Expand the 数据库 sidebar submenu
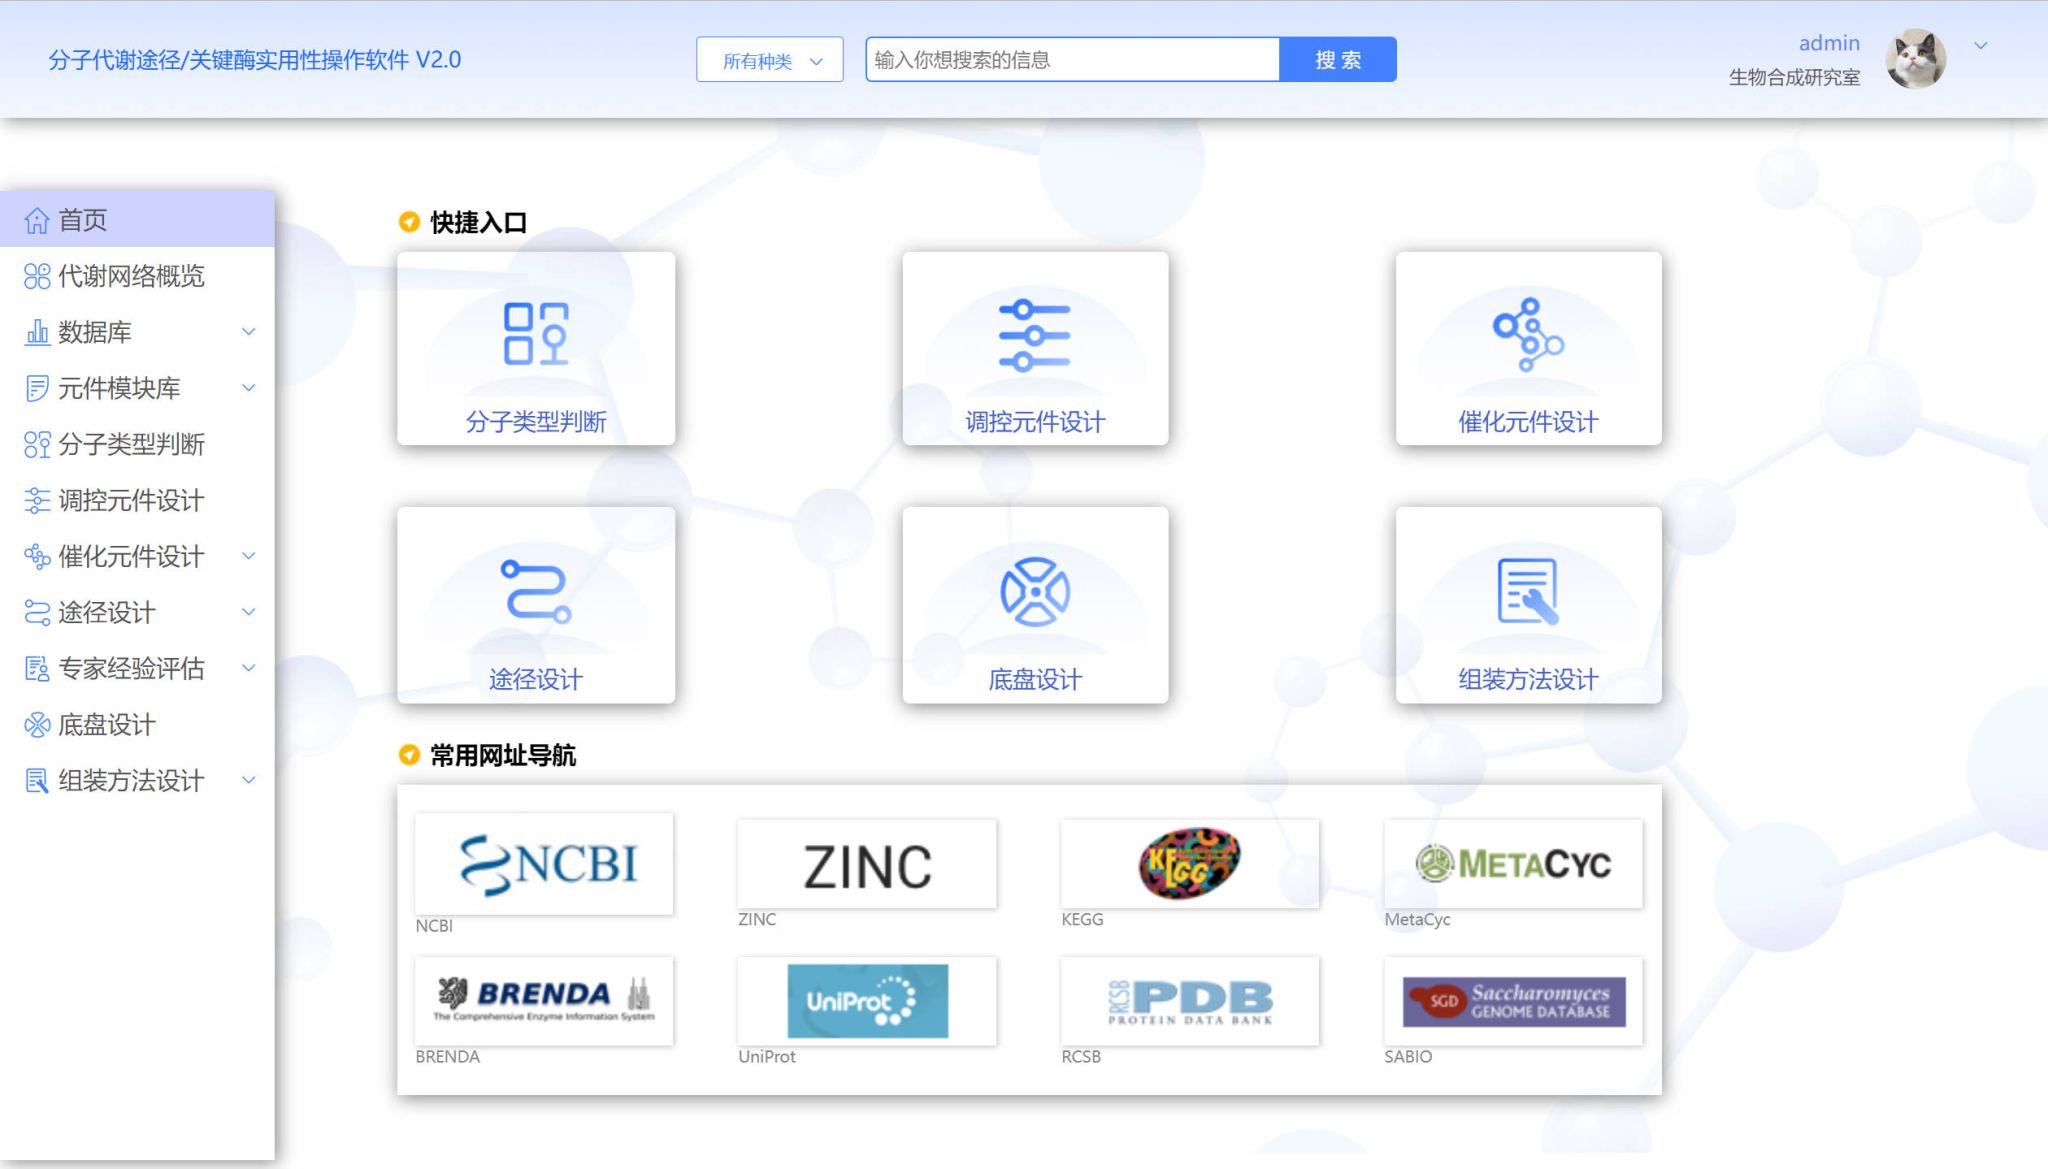This screenshot has width=2048, height=1169. 249,332
